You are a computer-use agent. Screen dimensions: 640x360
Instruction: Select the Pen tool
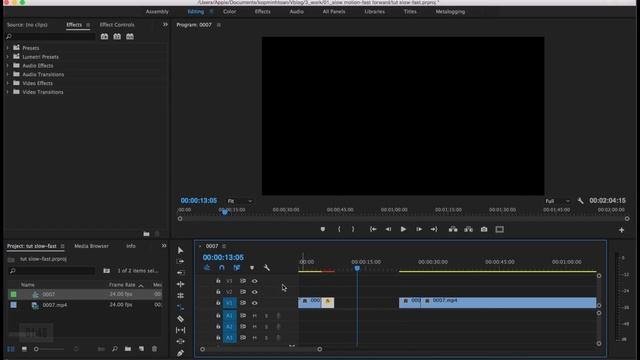click(180, 353)
